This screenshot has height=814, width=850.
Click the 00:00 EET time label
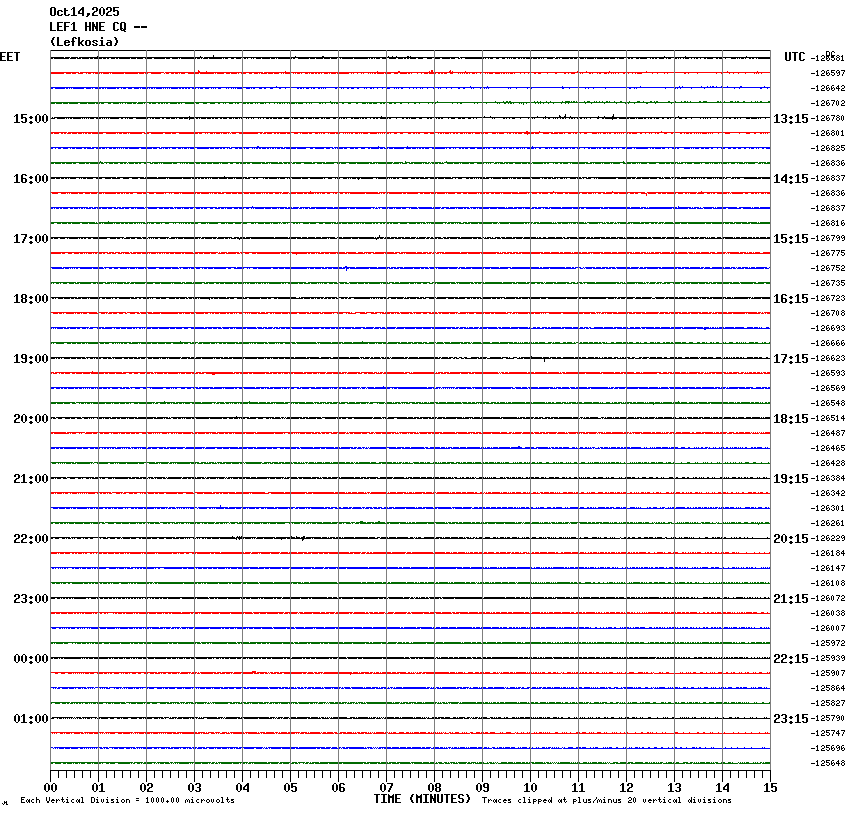(30, 659)
